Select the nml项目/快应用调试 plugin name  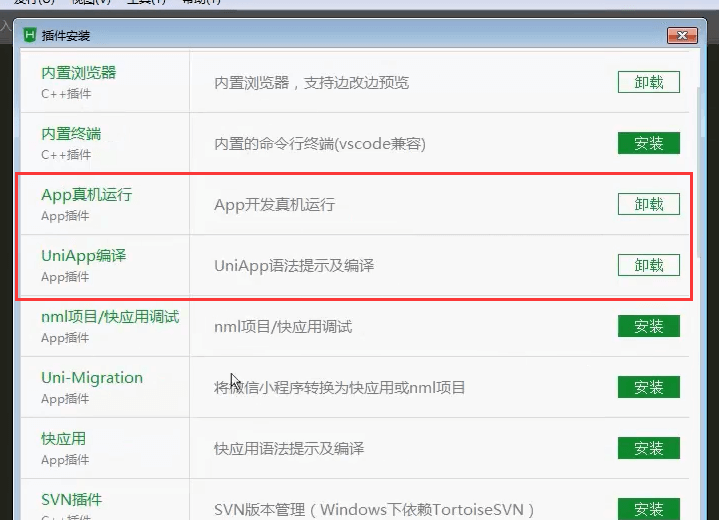pyautogui.click(x=110, y=316)
